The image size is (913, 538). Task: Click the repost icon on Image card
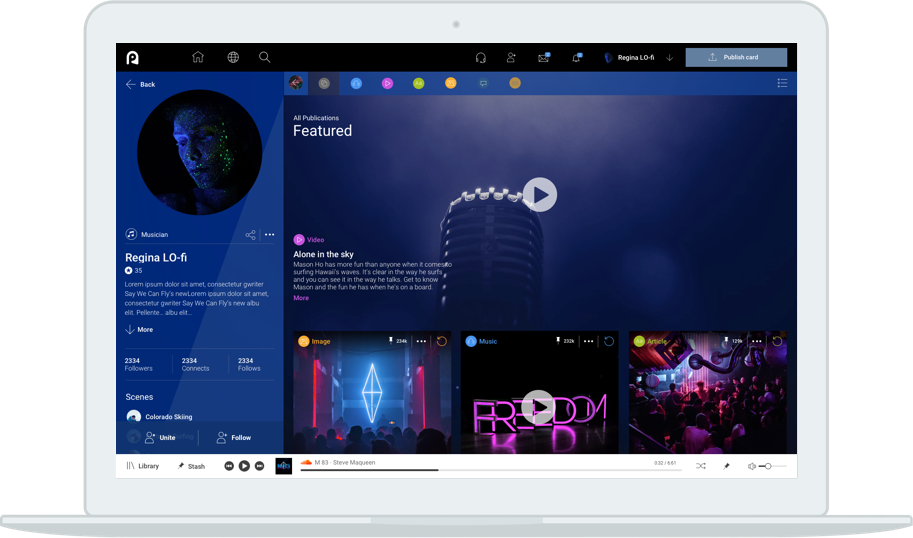[442, 341]
